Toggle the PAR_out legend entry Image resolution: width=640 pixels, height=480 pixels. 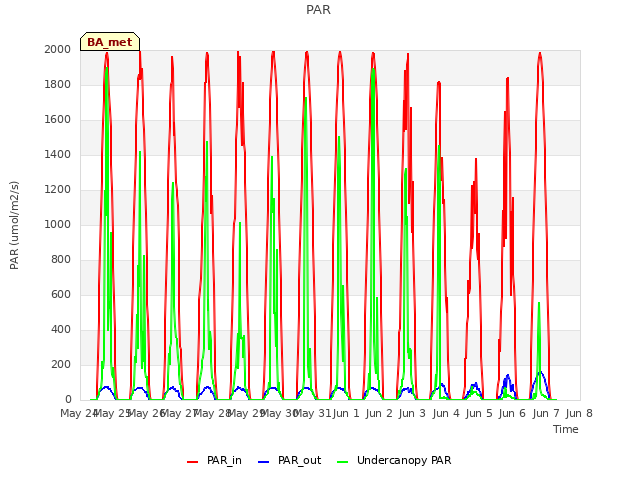(290, 460)
